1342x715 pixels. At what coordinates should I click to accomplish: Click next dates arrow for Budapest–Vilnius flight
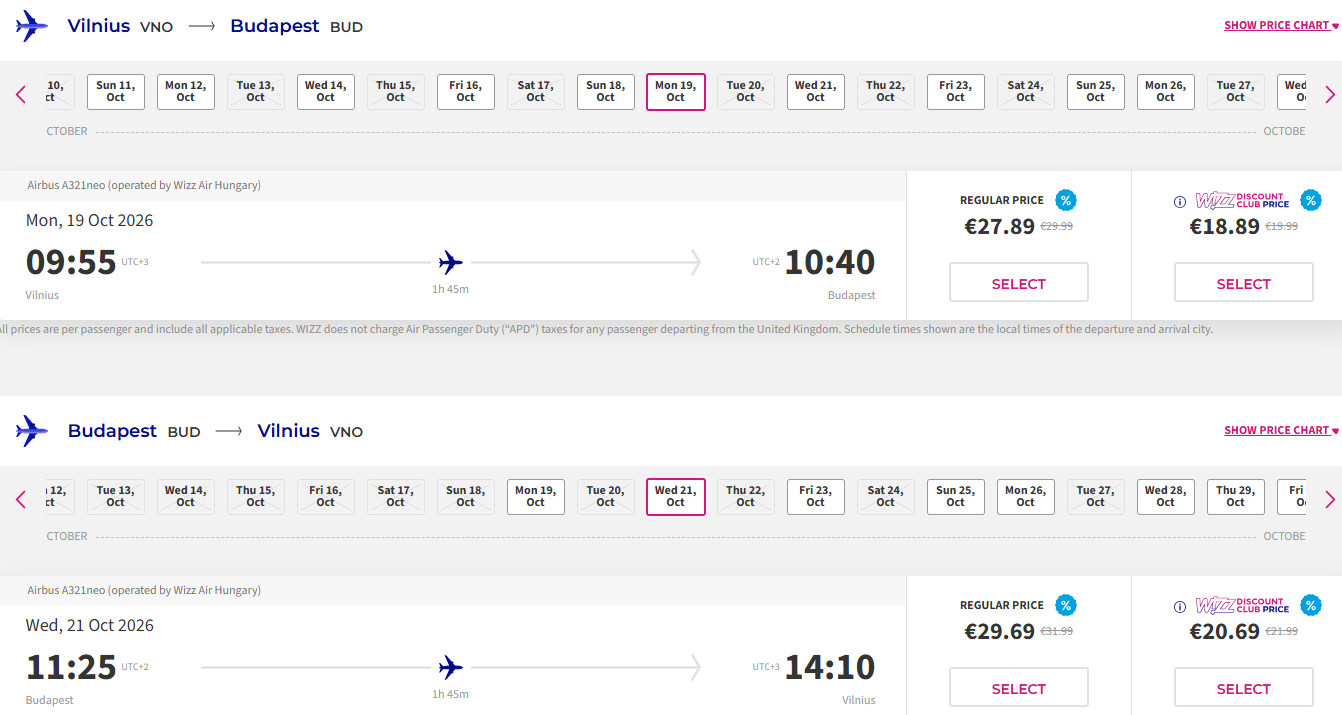[1329, 500]
